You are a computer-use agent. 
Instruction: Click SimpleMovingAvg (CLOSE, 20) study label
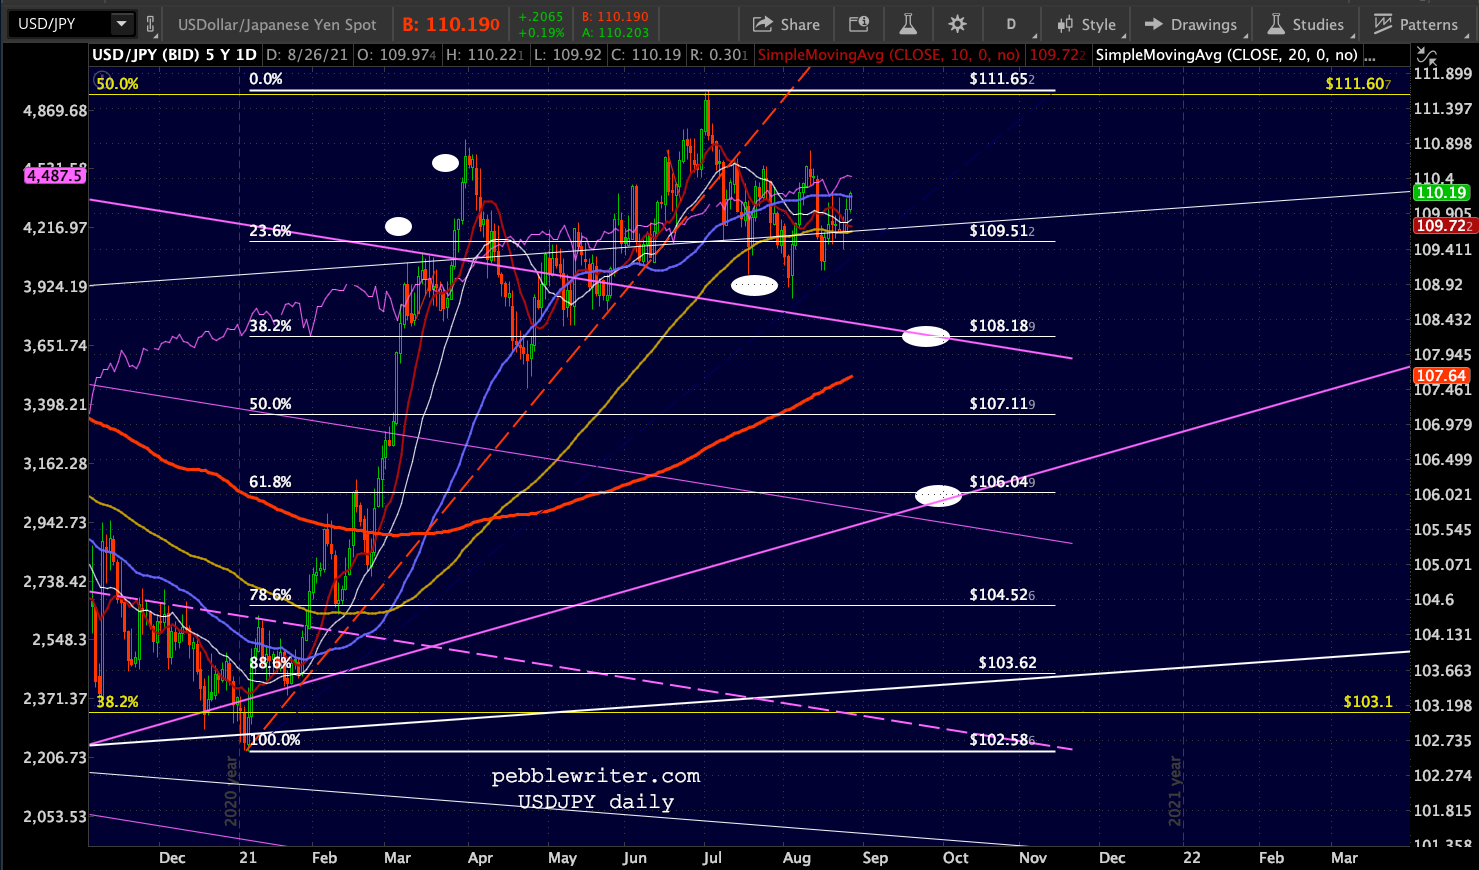1227,55
